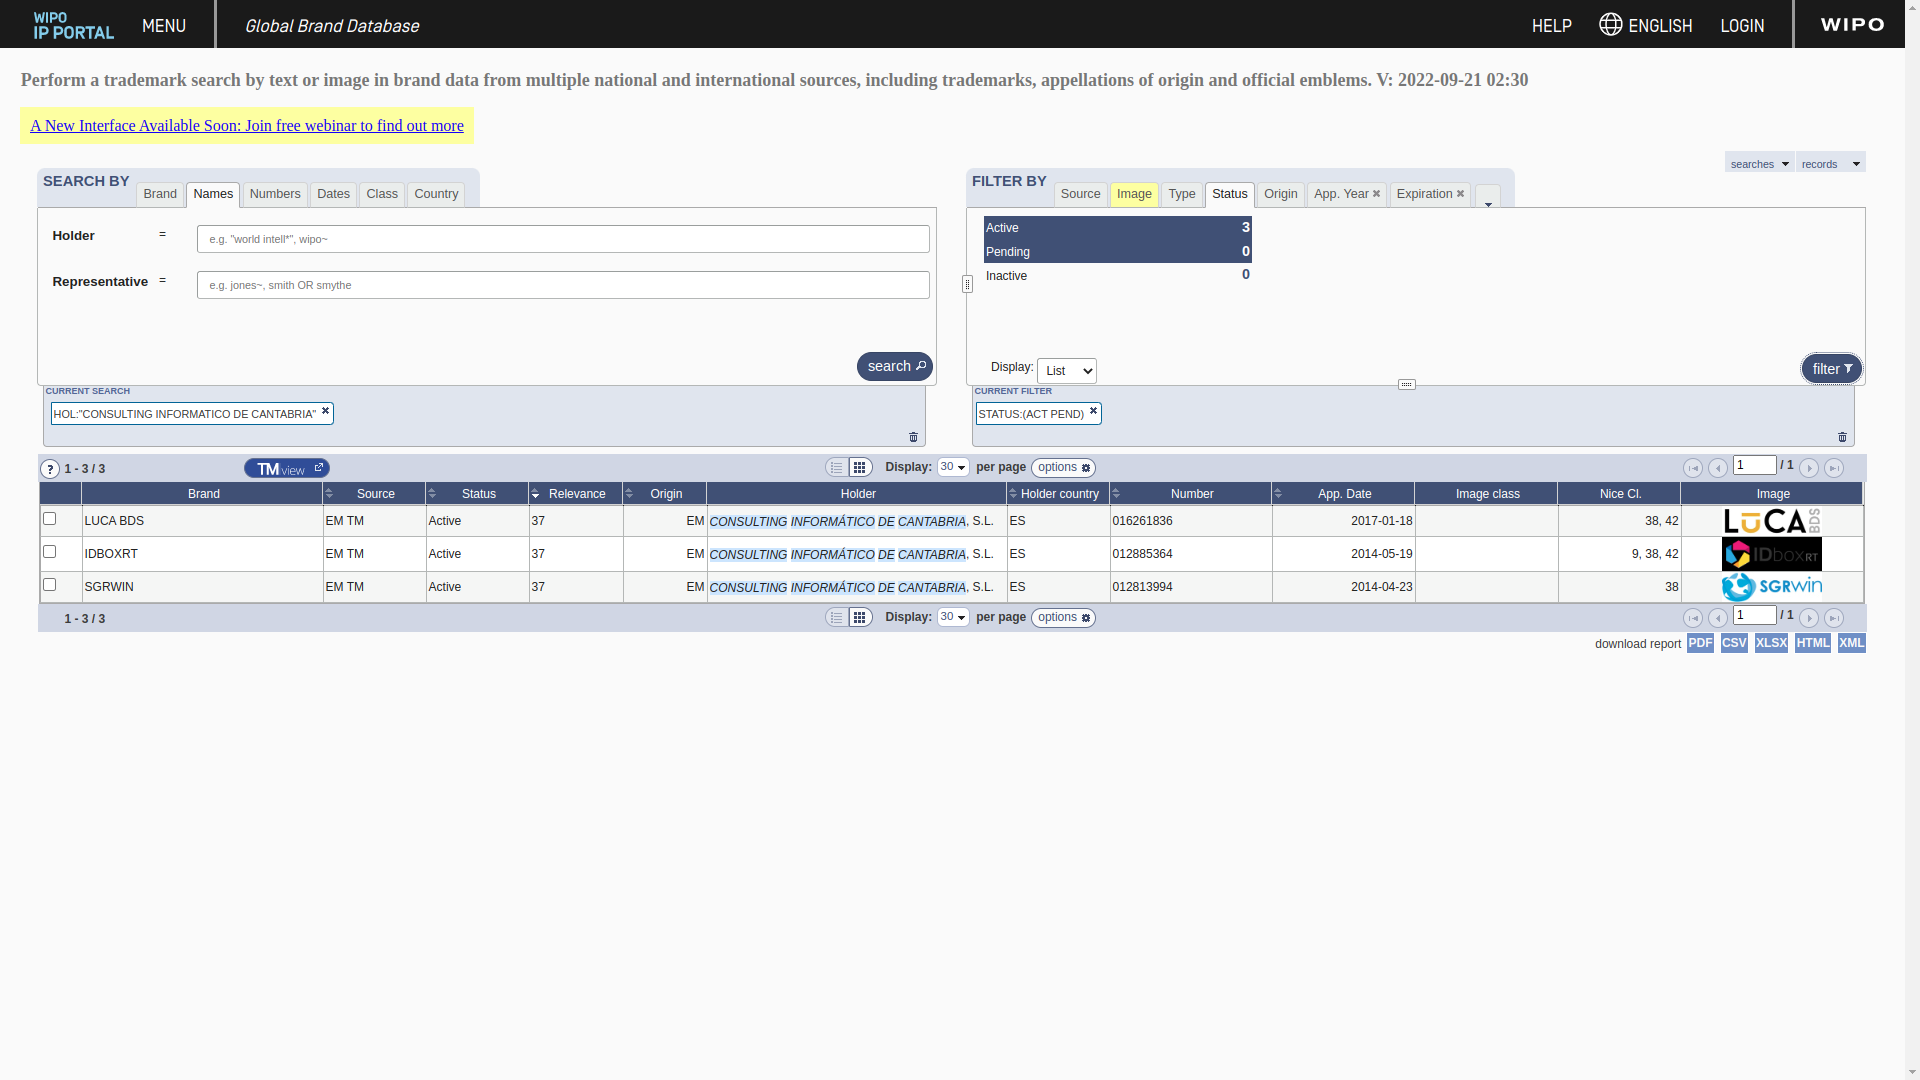Remove the holder search term chip
This screenshot has width=1920, height=1080.
point(325,411)
